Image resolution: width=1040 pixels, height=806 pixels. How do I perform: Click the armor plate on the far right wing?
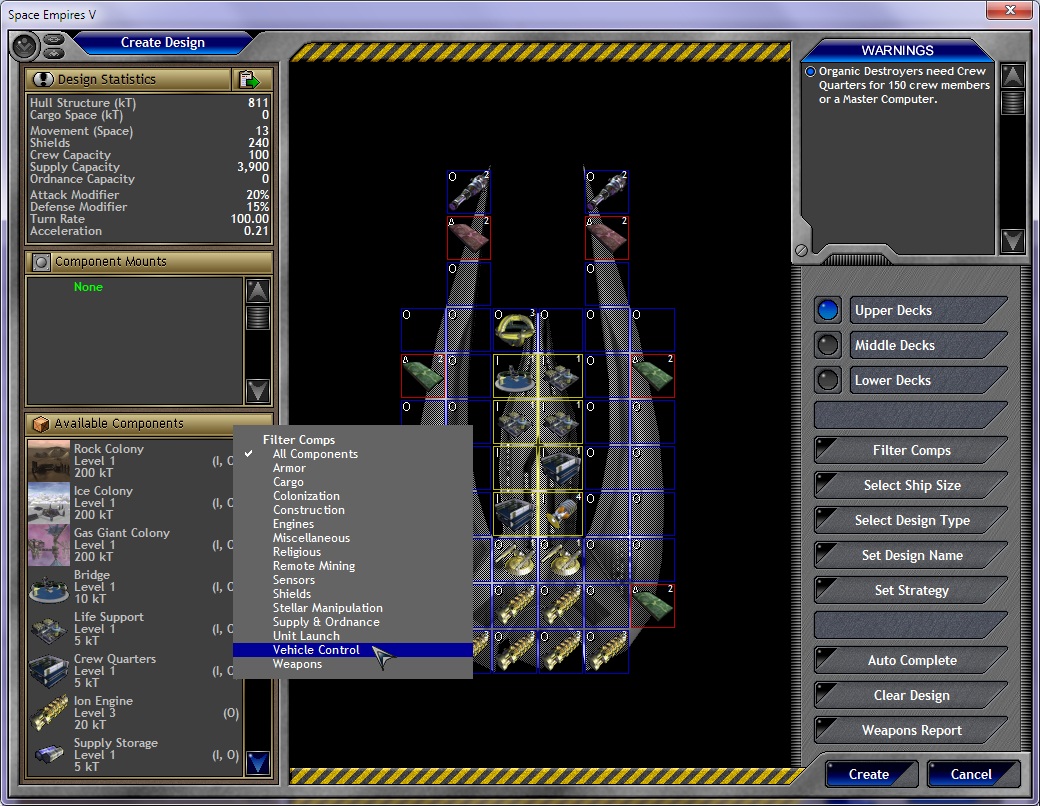[653, 375]
